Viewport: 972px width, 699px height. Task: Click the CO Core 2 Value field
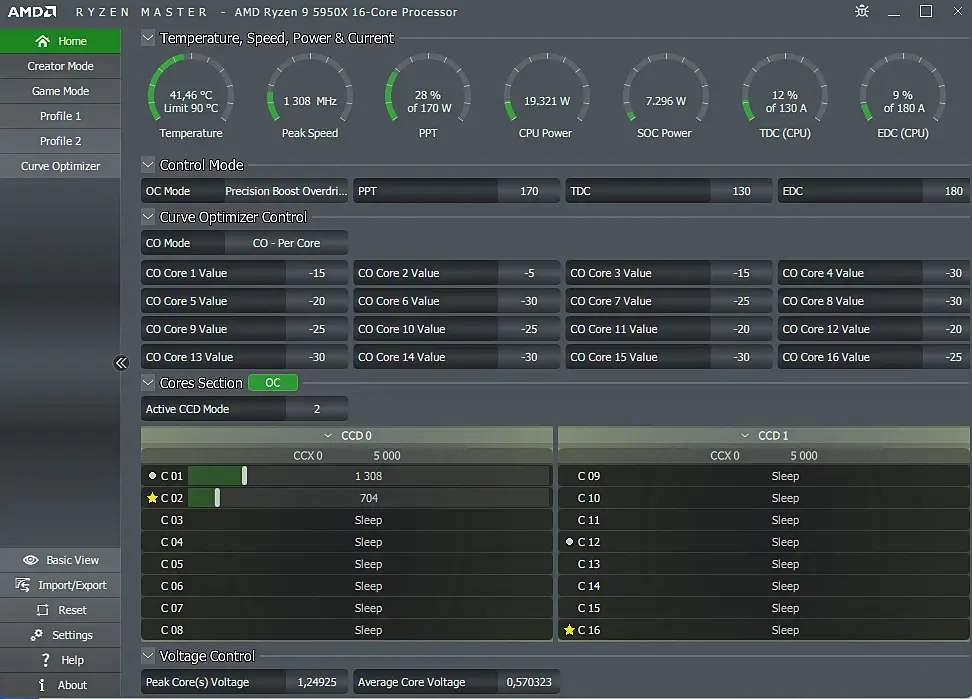pyautogui.click(x=529, y=273)
